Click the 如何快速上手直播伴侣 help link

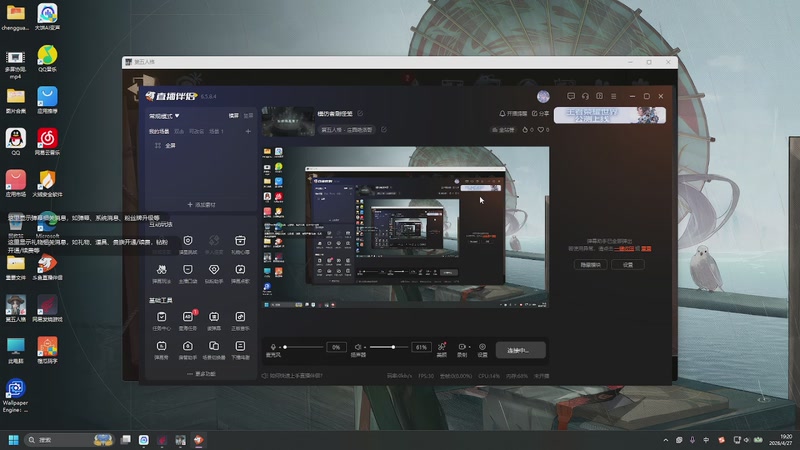pyautogui.click(x=292, y=376)
